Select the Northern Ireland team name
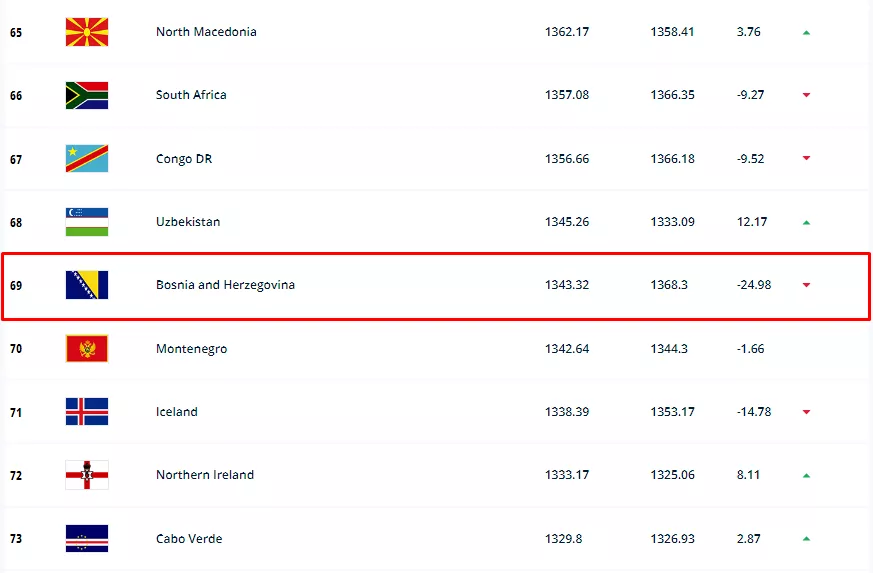 pyautogui.click(x=205, y=475)
